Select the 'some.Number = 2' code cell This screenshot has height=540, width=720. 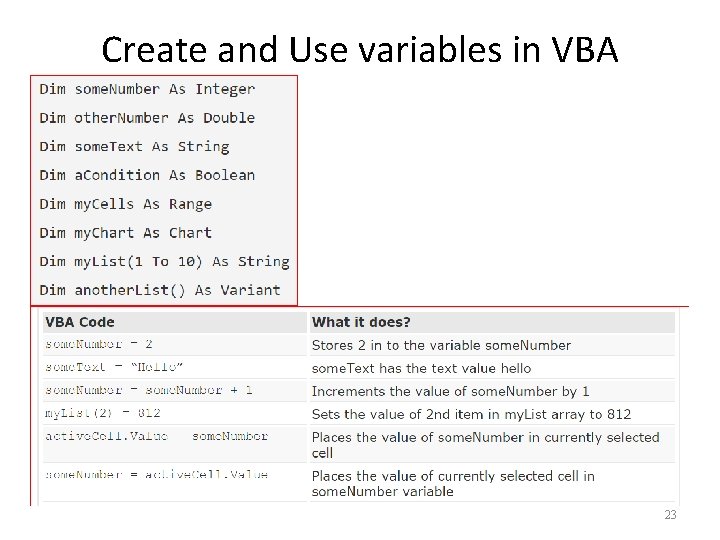pyautogui.click(x=99, y=344)
